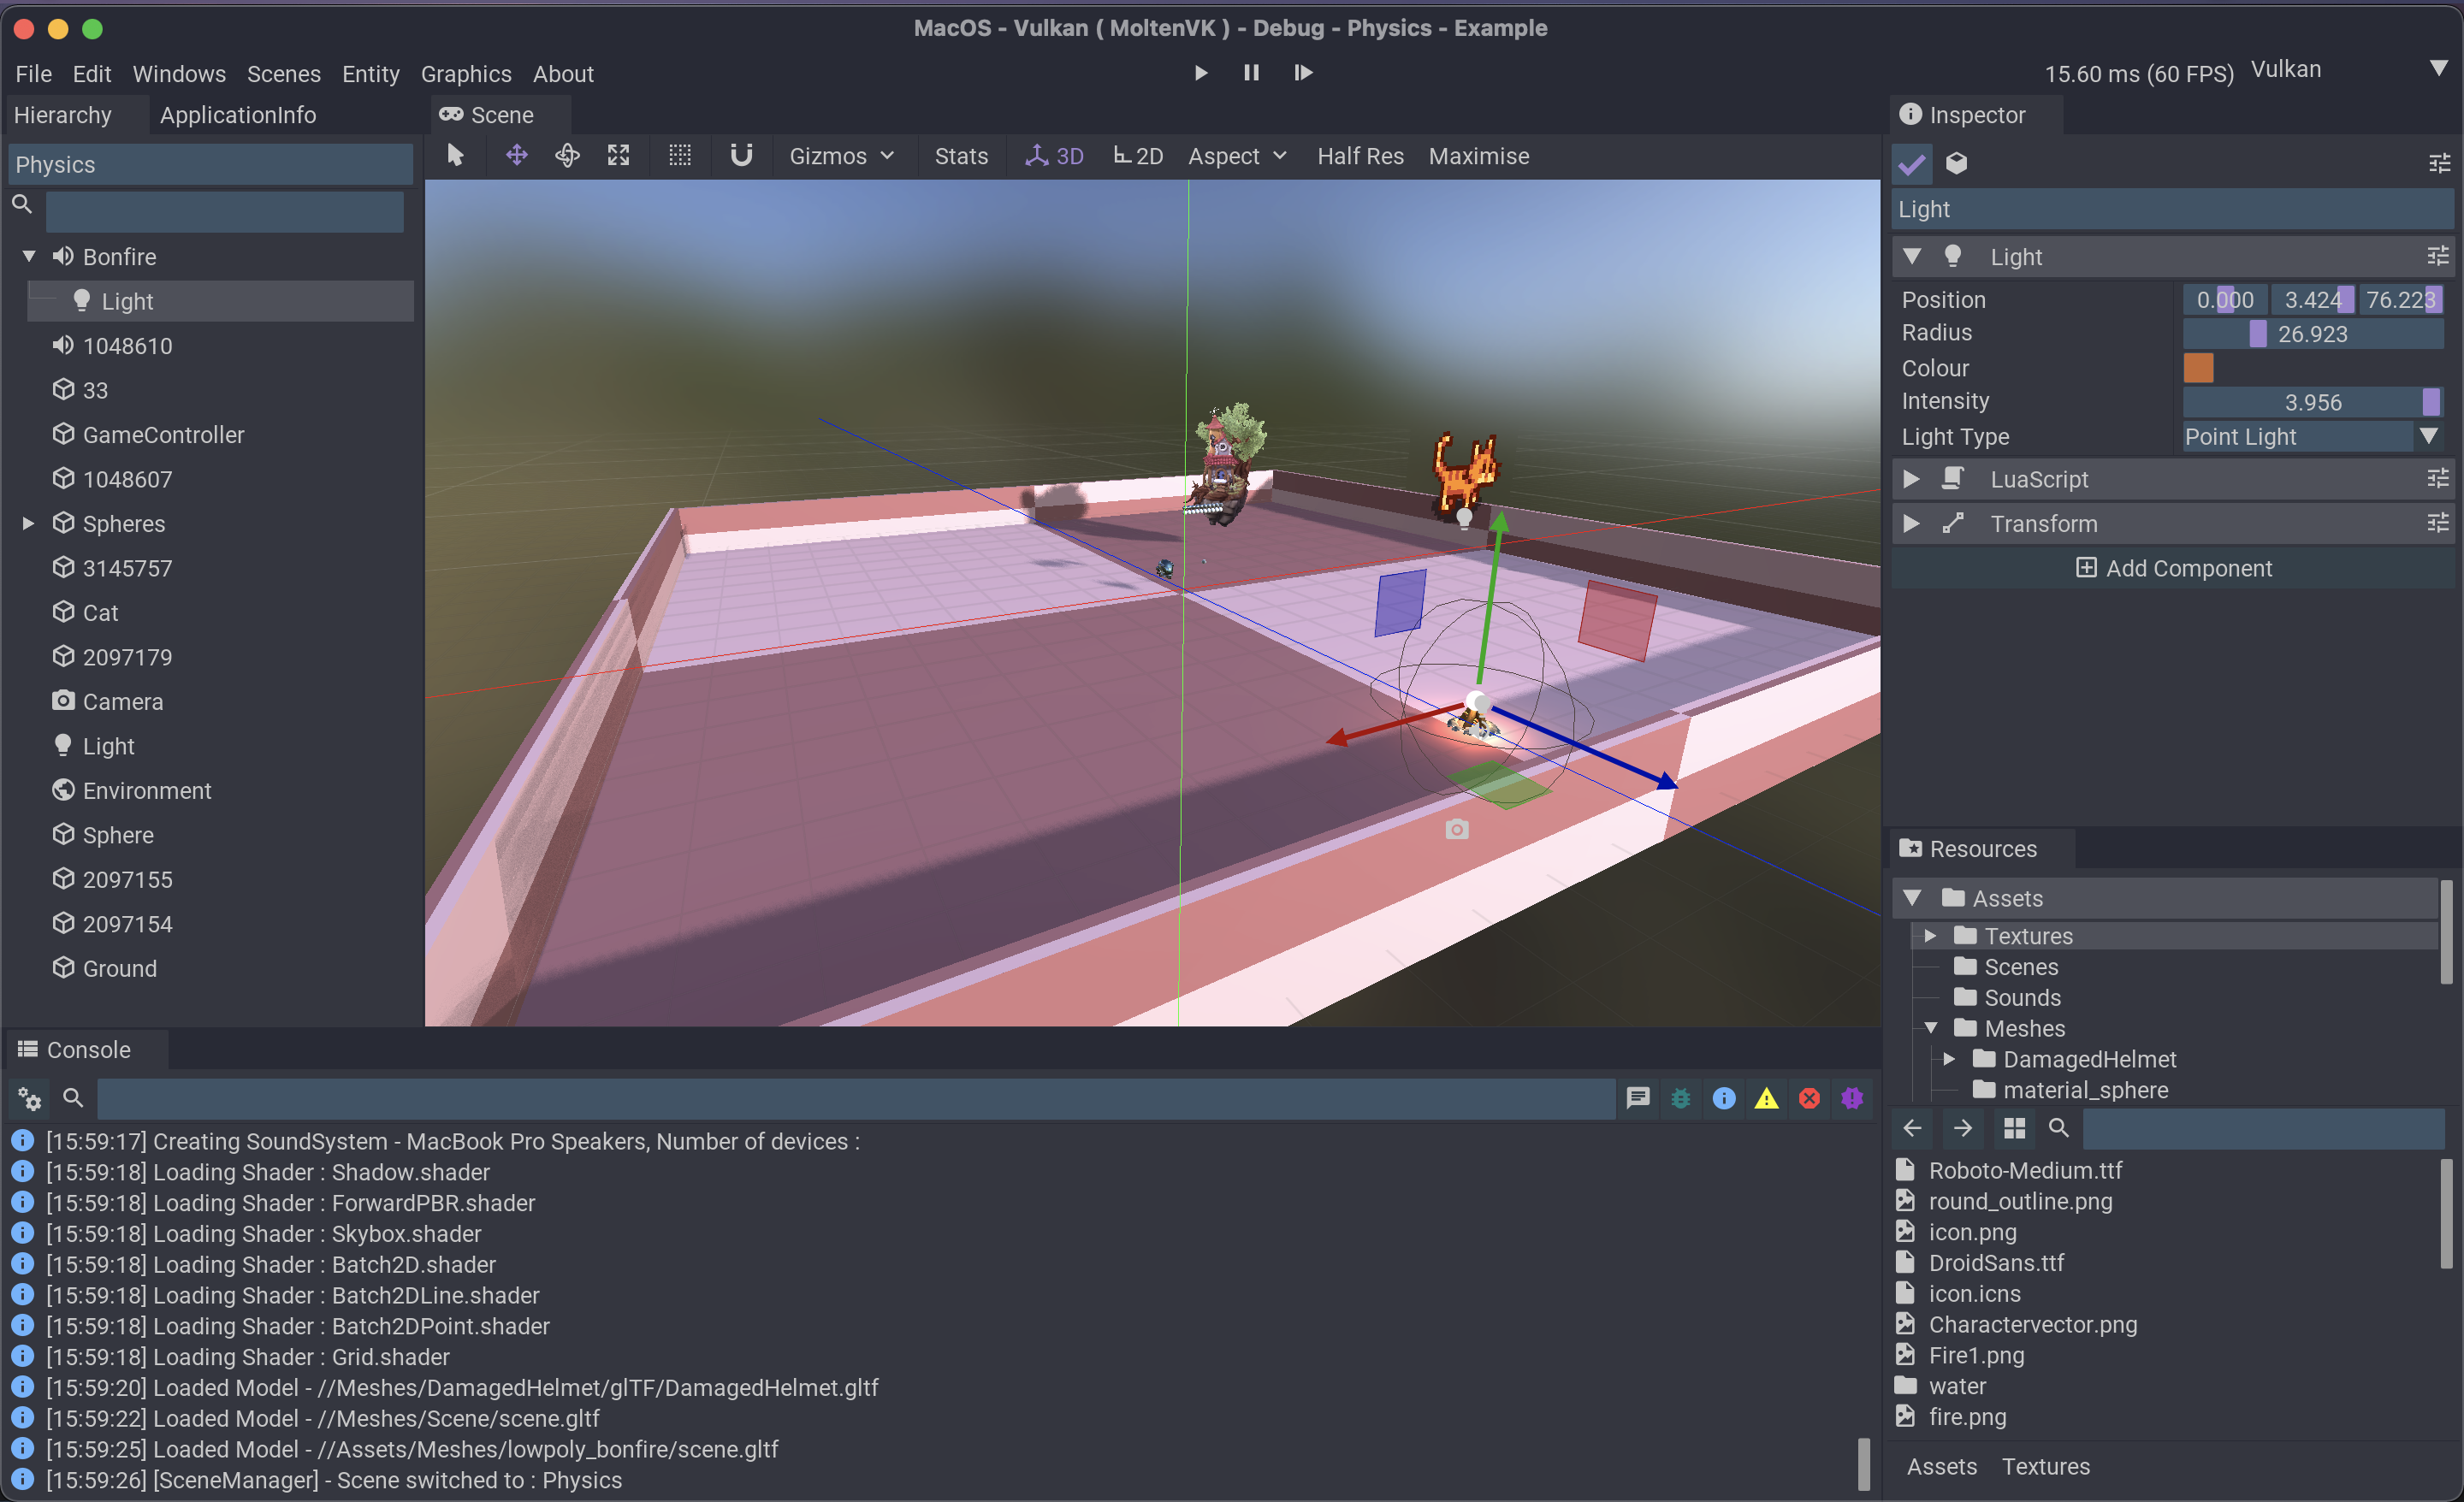Image resolution: width=2464 pixels, height=1502 pixels.
Task: Toggle console error filter
Action: 1809,1098
